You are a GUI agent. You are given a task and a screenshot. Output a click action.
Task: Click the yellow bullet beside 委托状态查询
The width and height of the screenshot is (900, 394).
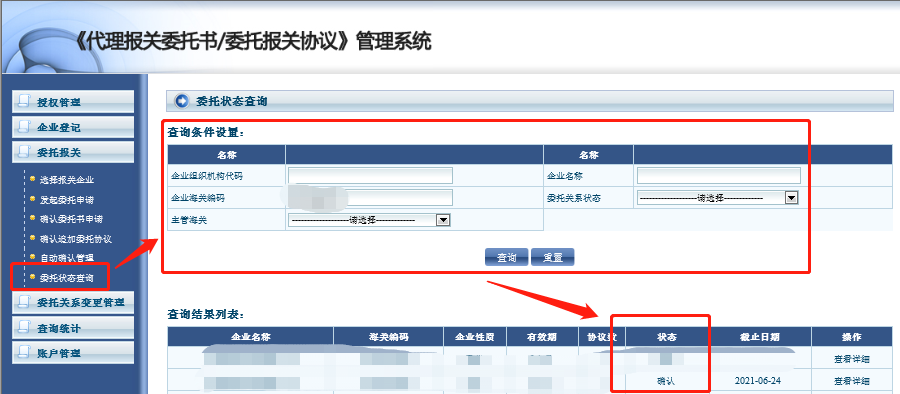(33, 277)
